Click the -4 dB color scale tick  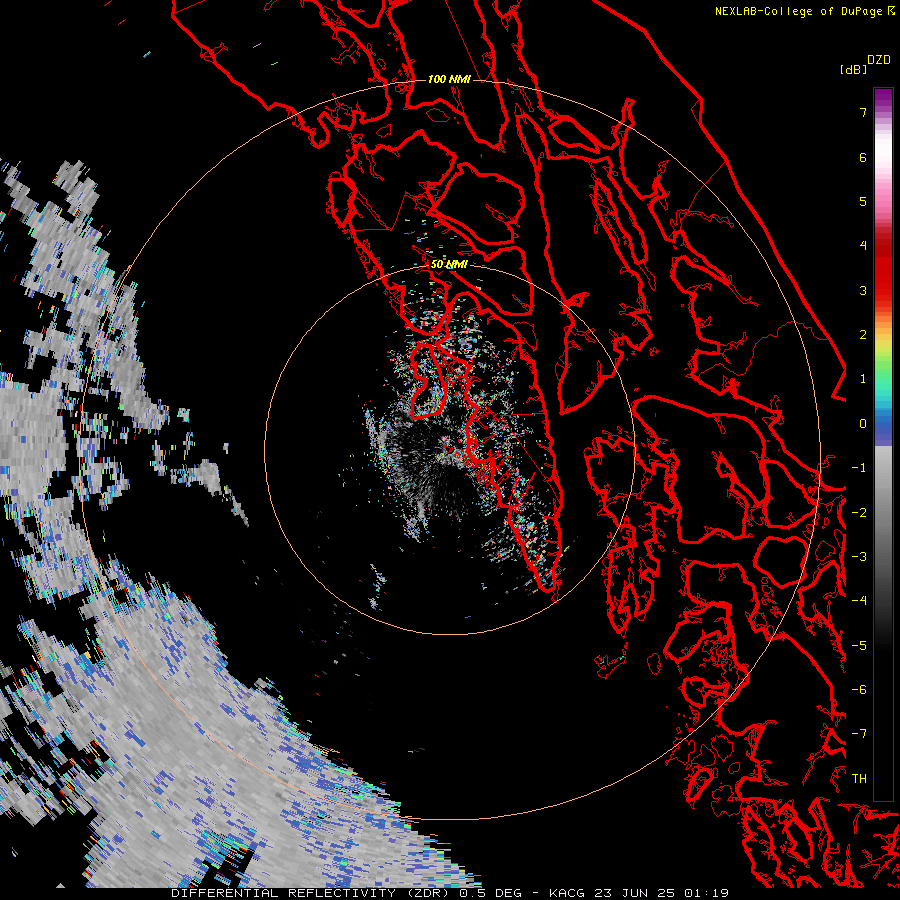click(x=859, y=601)
